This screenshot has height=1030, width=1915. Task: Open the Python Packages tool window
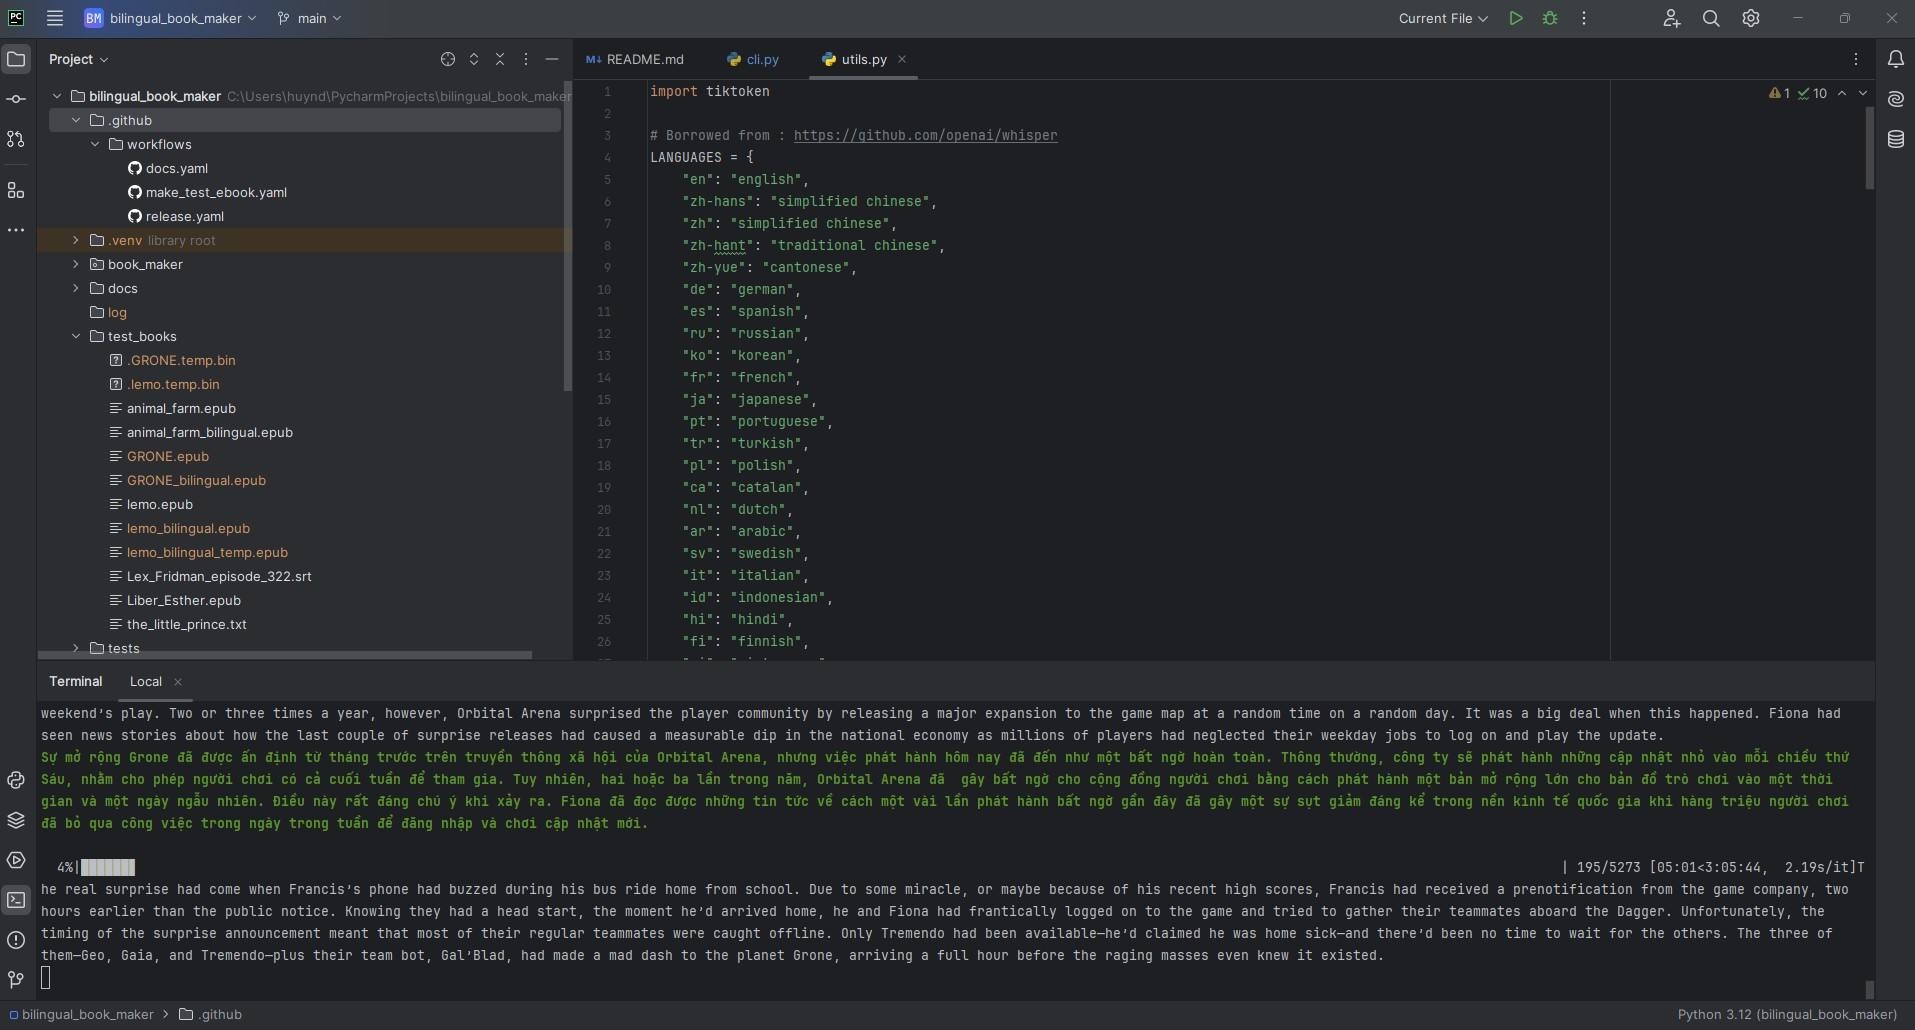coord(16,820)
